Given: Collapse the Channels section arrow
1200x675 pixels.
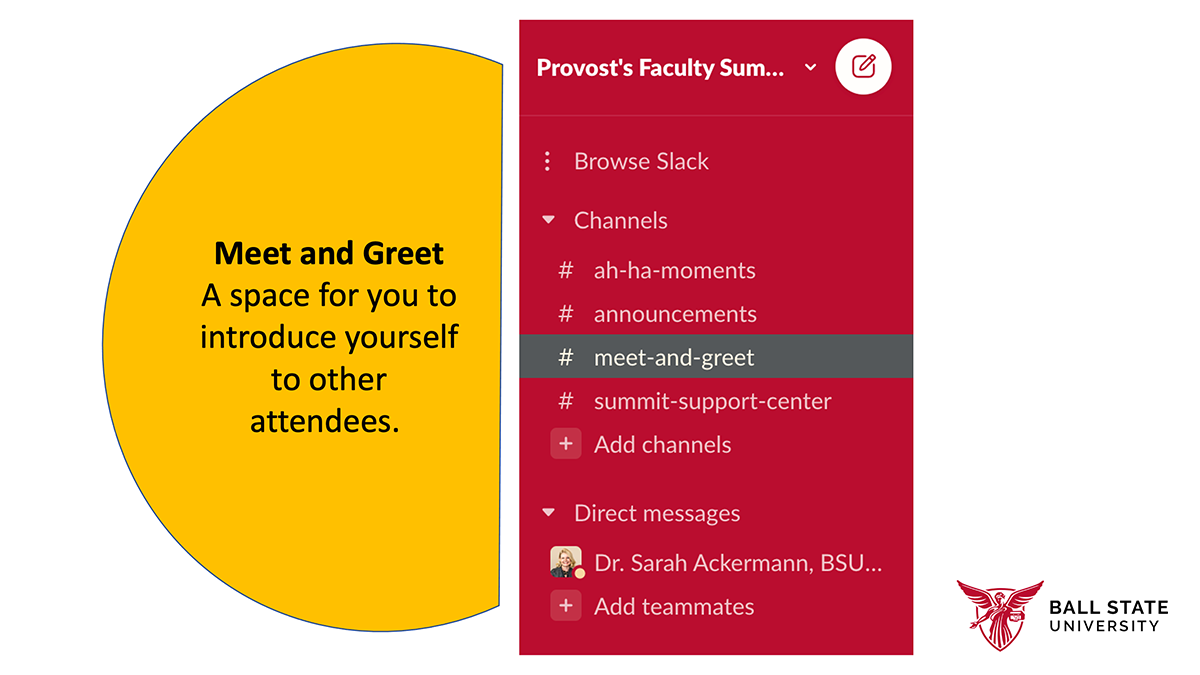Looking at the screenshot, I should pyautogui.click(x=548, y=220).
